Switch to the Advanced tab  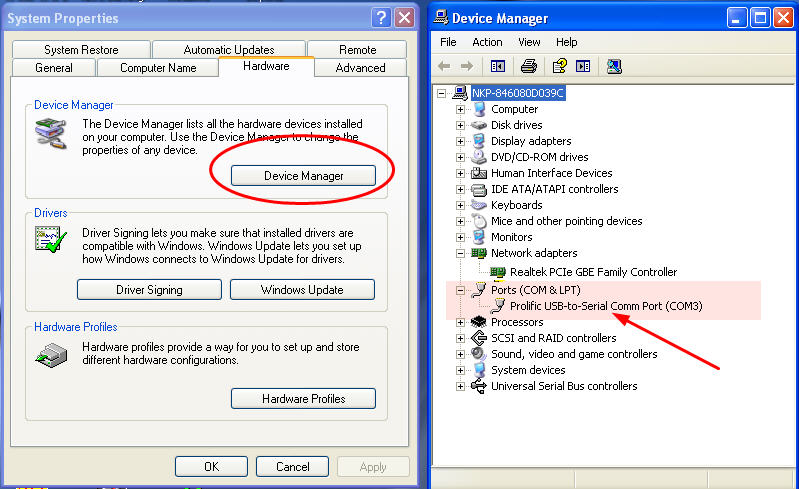360,68
